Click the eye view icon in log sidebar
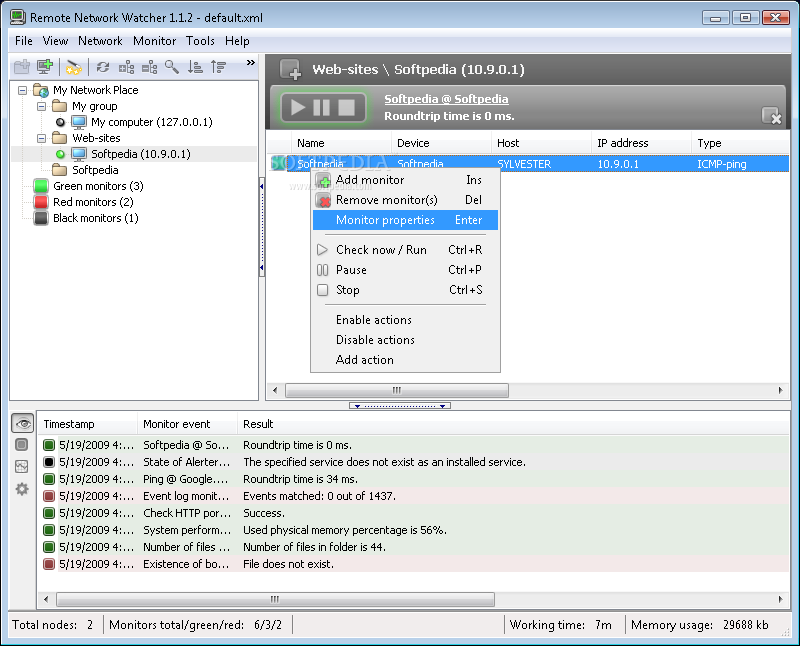 coord(22,424)
